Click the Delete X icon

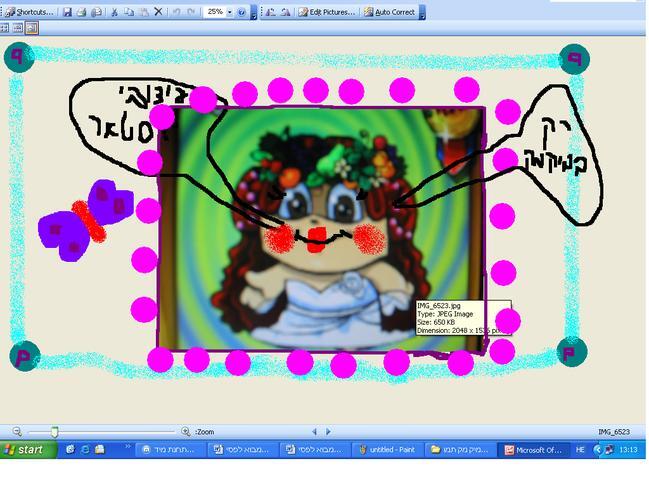pos(158,12)
